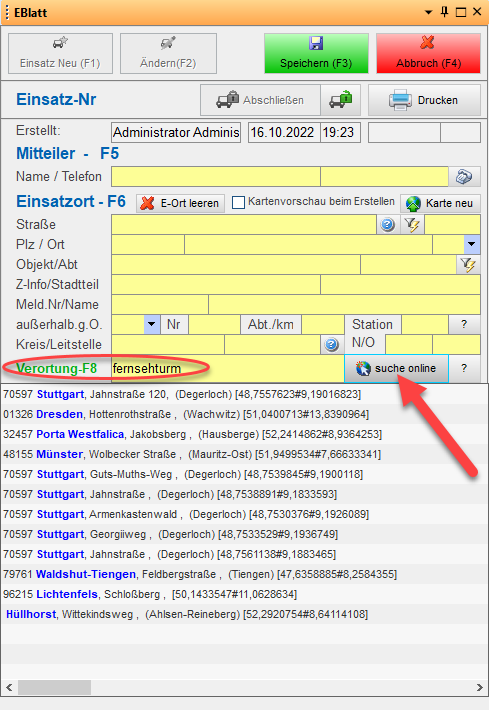This screenshot has width=489, height=710.
Task: Click the blue help icon next to Straße
Action: (388, 225)
